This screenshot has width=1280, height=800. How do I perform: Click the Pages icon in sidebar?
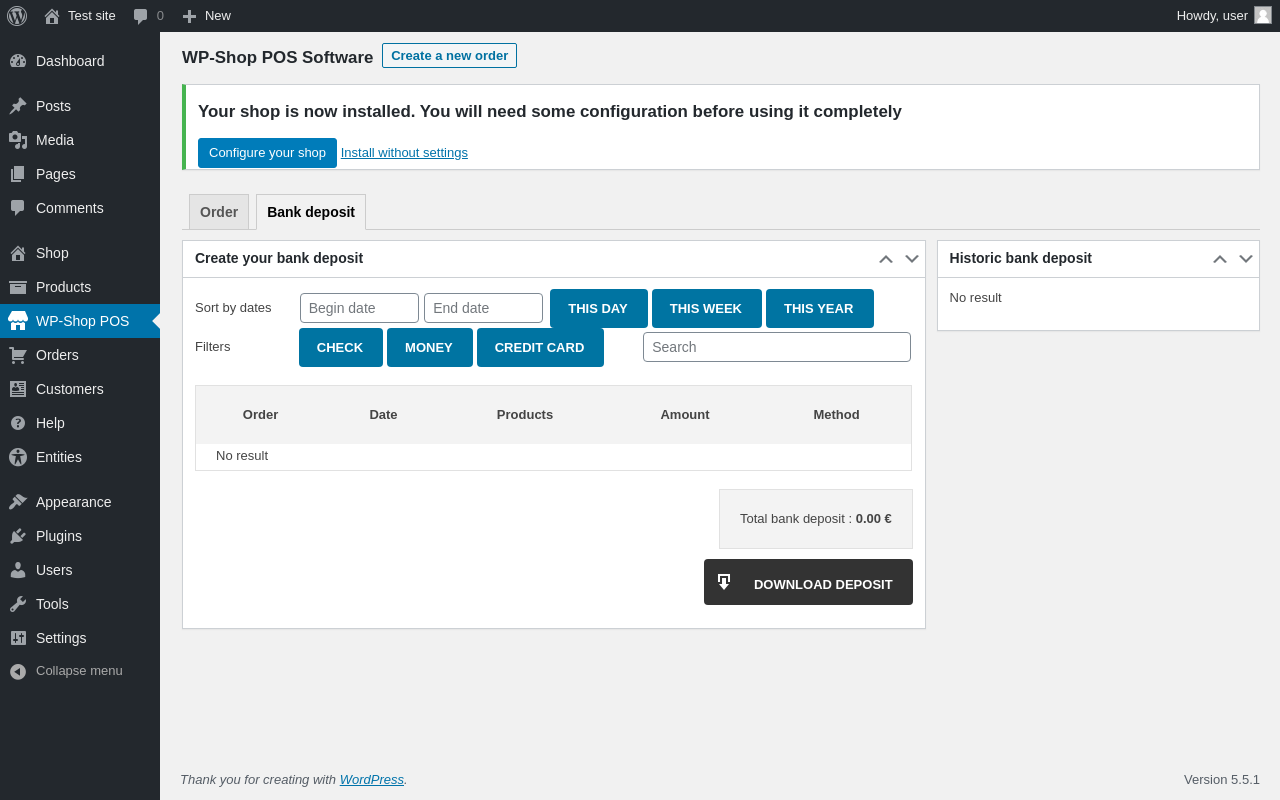point(18,174)
